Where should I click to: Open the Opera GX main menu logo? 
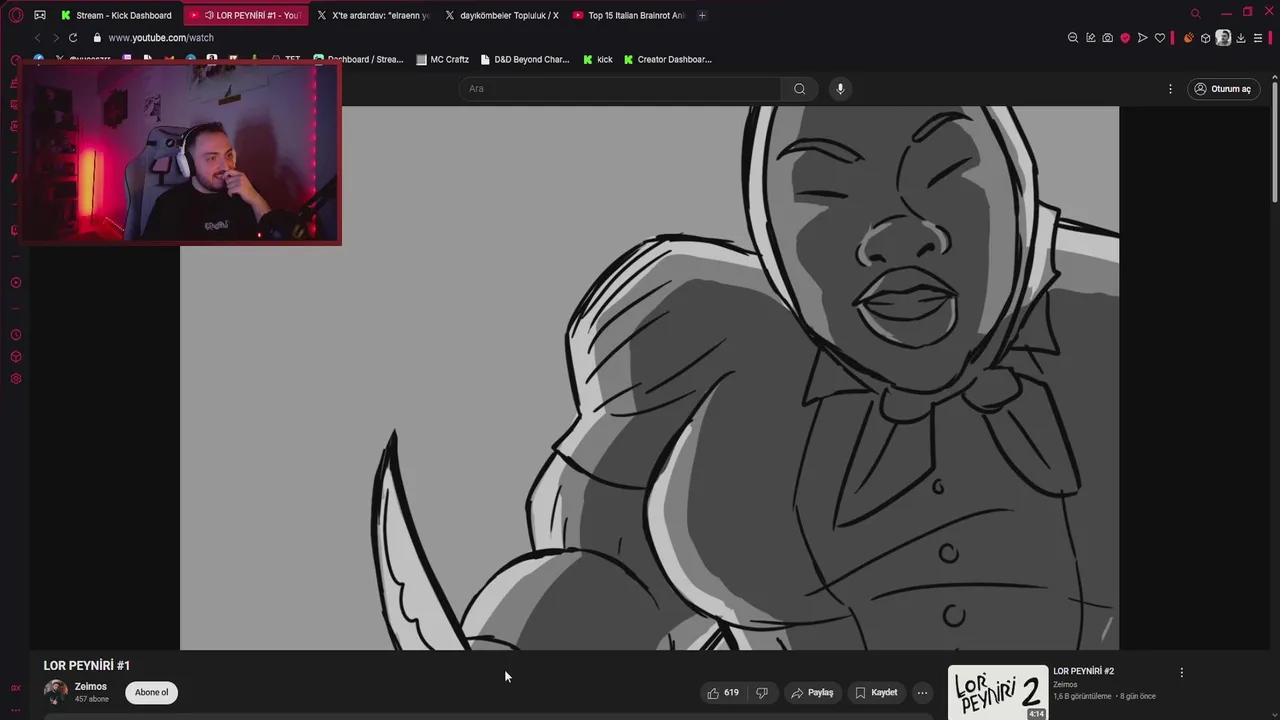click(15, 15)
